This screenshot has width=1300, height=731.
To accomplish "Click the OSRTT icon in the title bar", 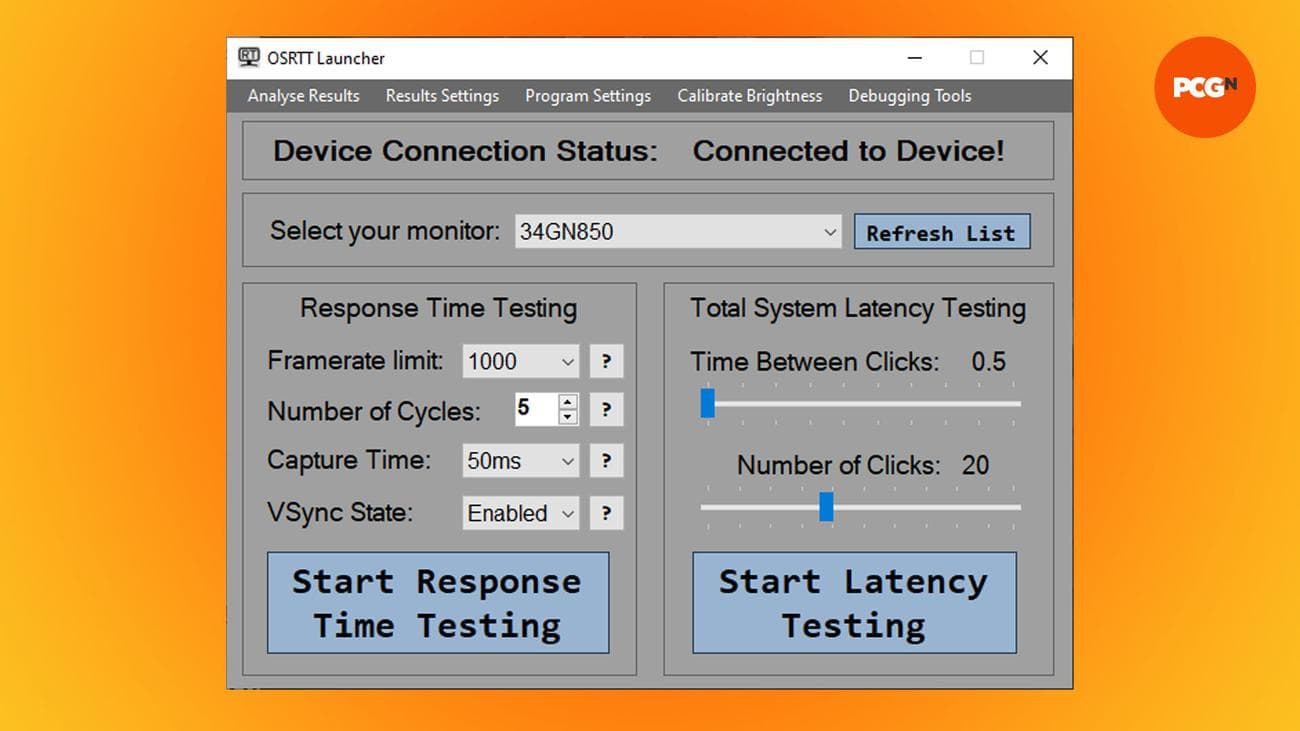I will pos(251,58).
